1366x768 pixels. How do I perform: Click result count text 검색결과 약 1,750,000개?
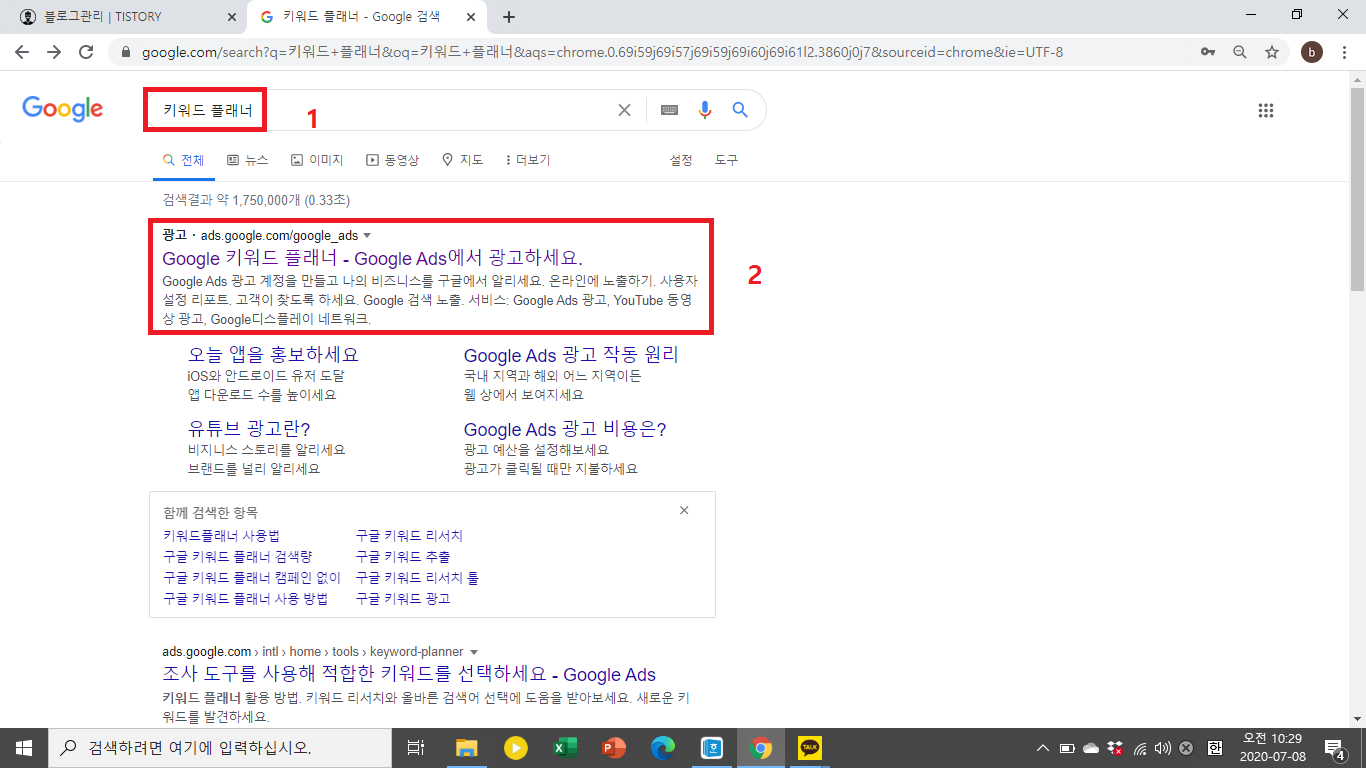click(x=256, y=200)
